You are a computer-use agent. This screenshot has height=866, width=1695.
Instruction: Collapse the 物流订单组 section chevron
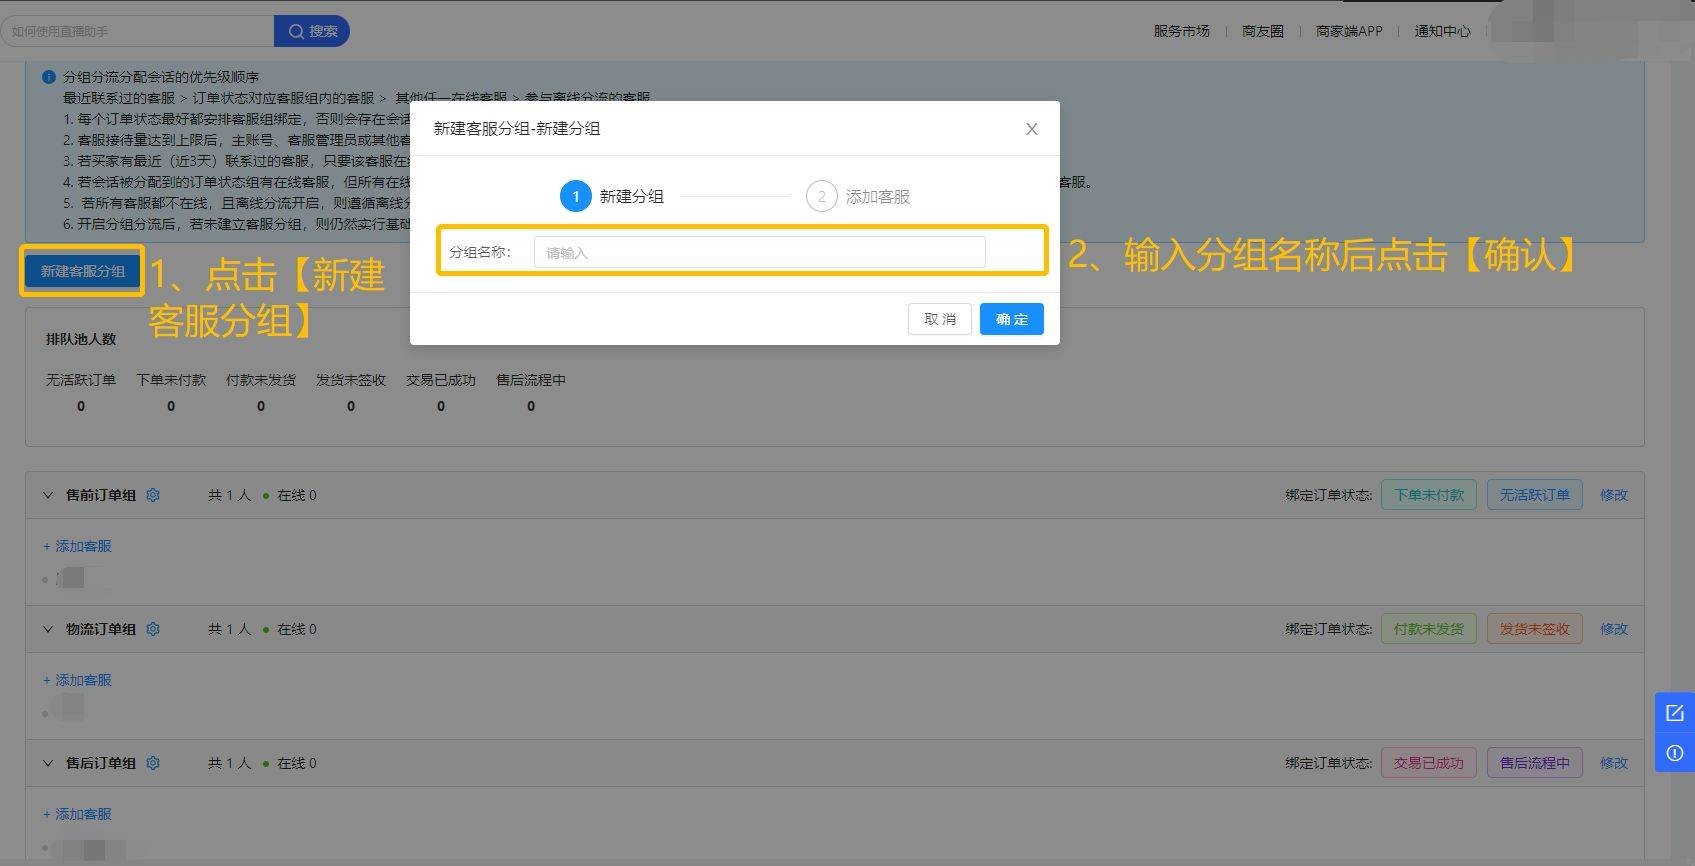[47, 629]
